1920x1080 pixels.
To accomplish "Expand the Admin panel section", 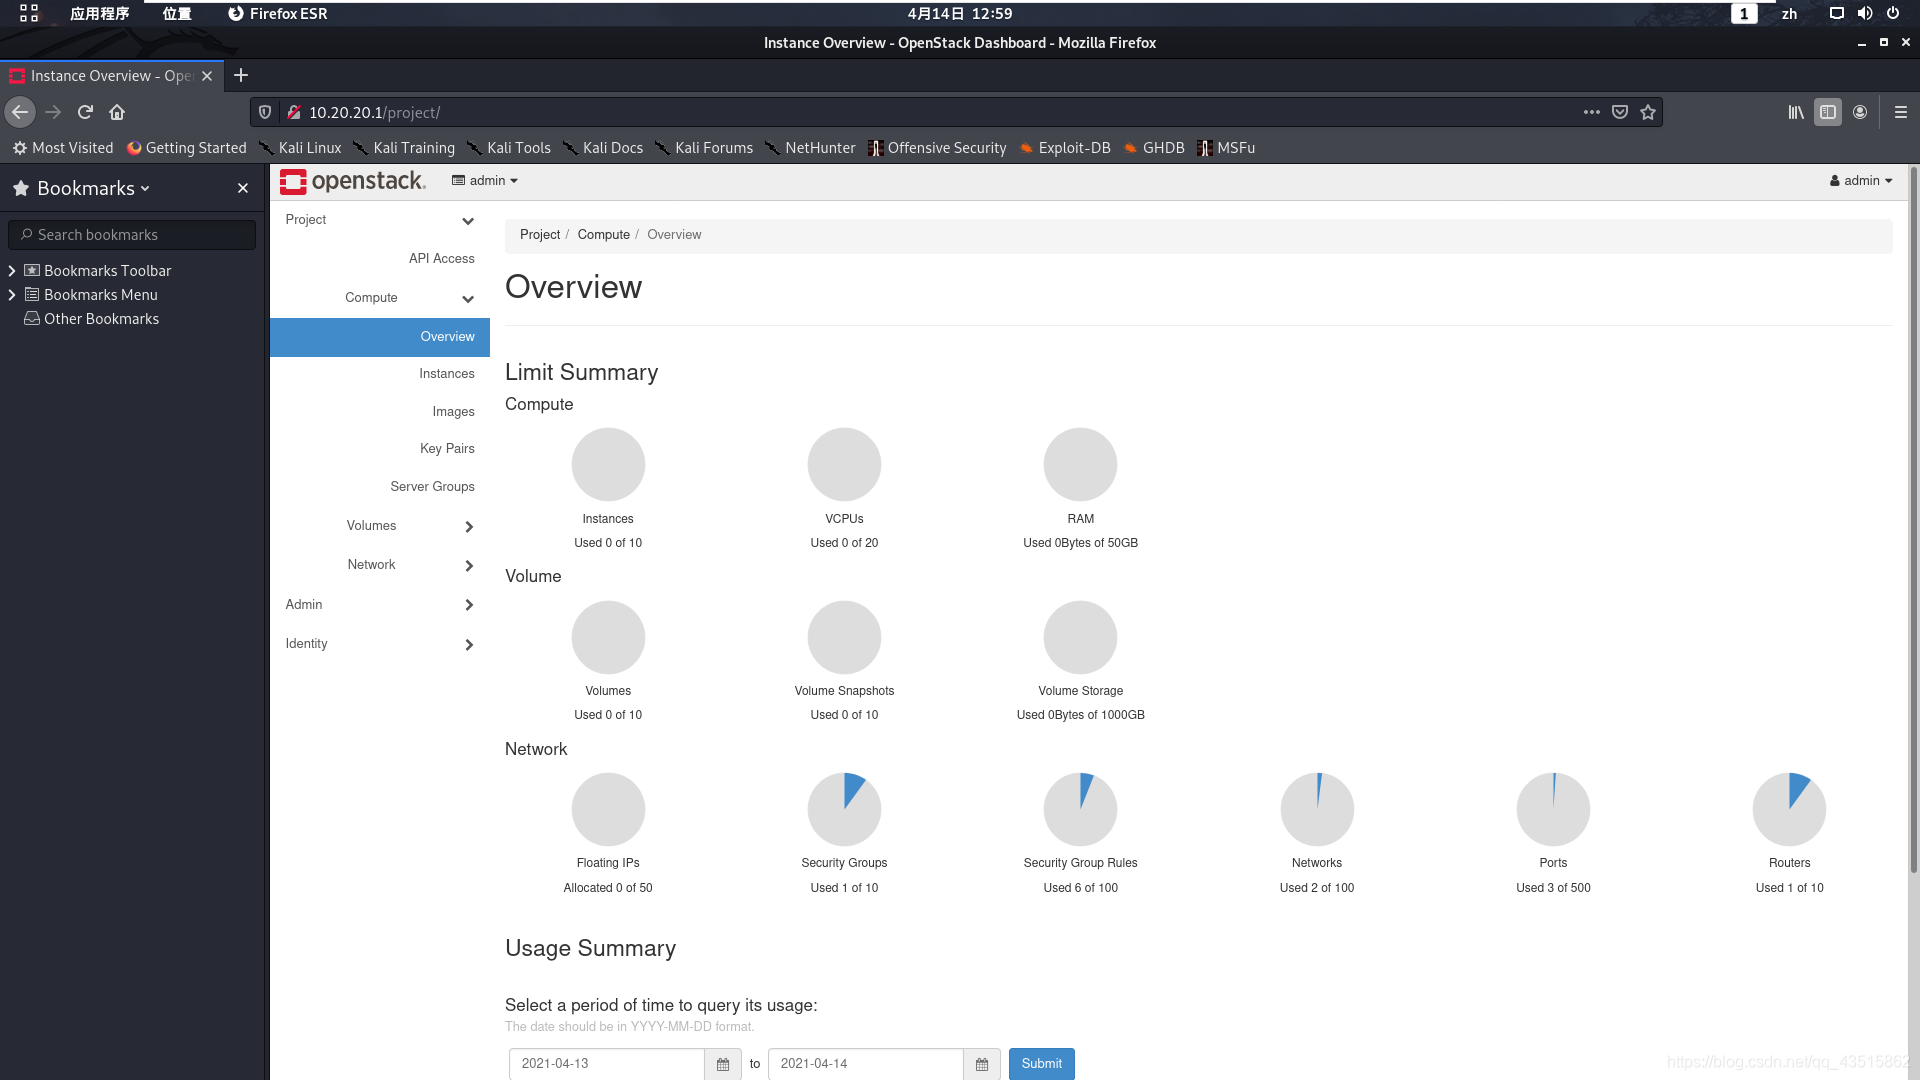I will point(380,605).
